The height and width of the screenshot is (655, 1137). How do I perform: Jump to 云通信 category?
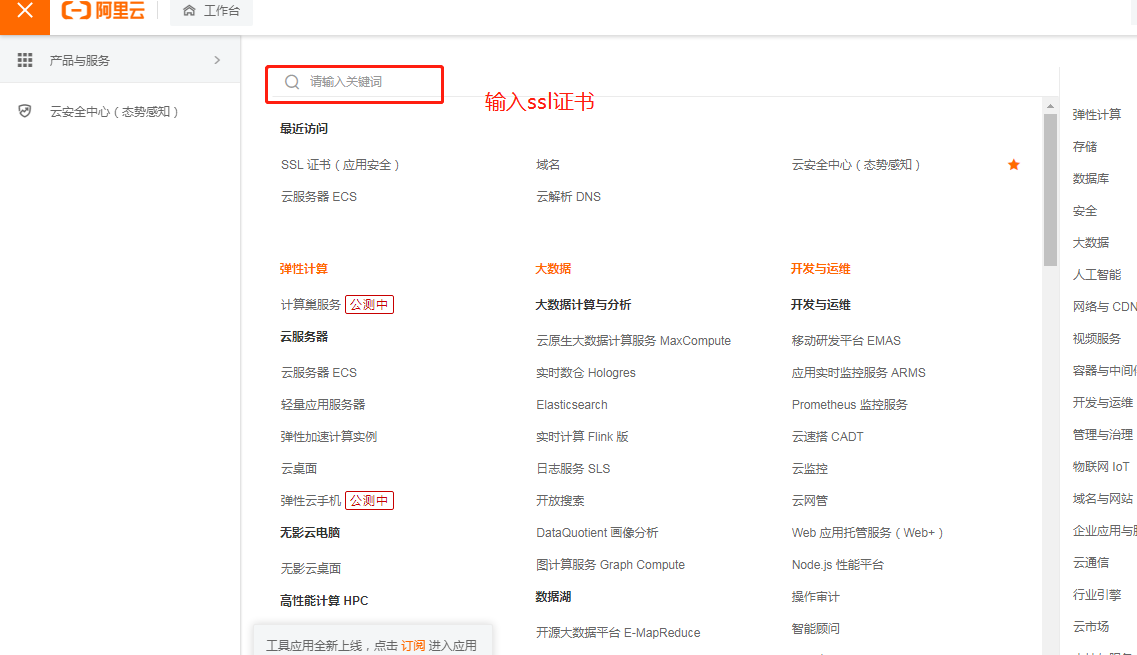[x=1091, y=562]
